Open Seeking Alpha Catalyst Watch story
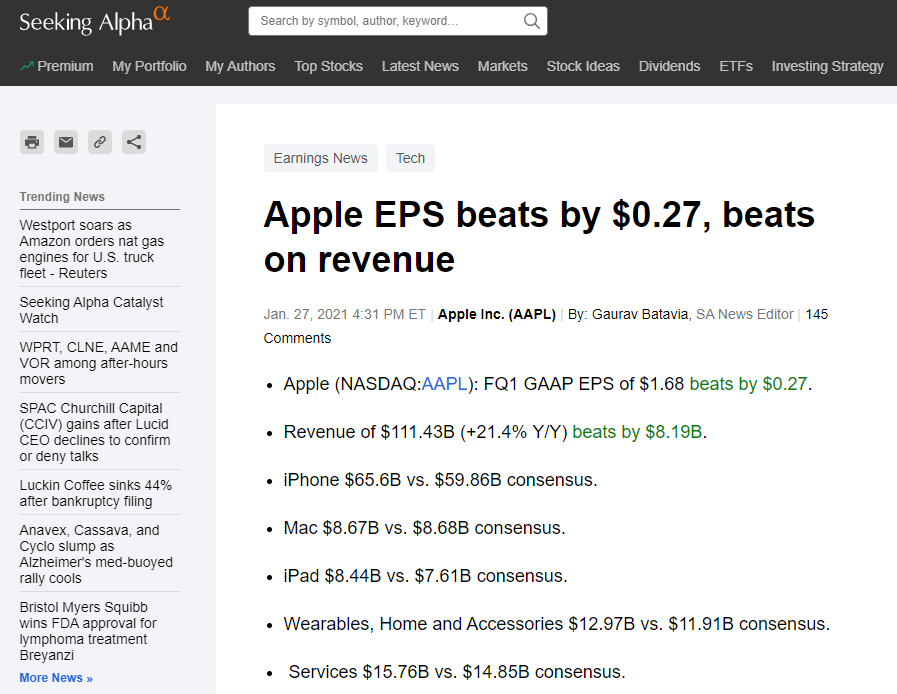The image size is (897, 694). 92,310
